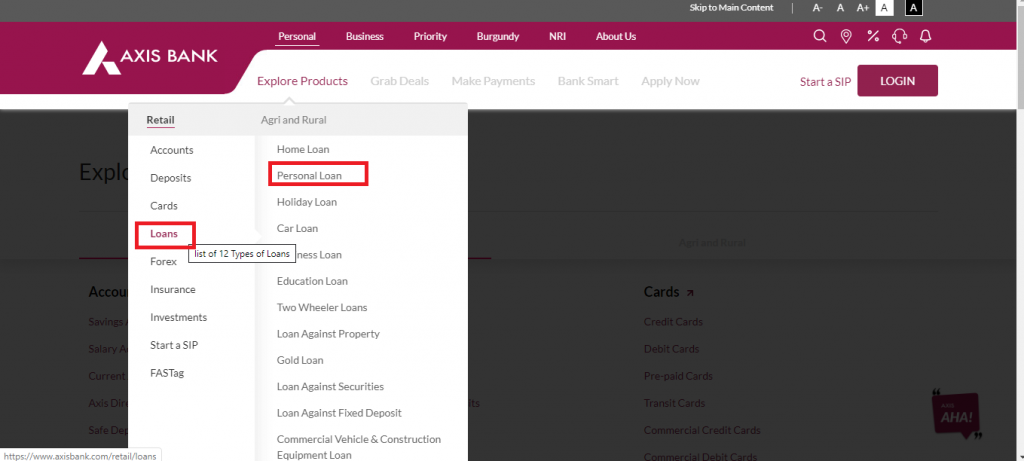
Task: Click the percent rates icon
Action: tap(872, 37)
